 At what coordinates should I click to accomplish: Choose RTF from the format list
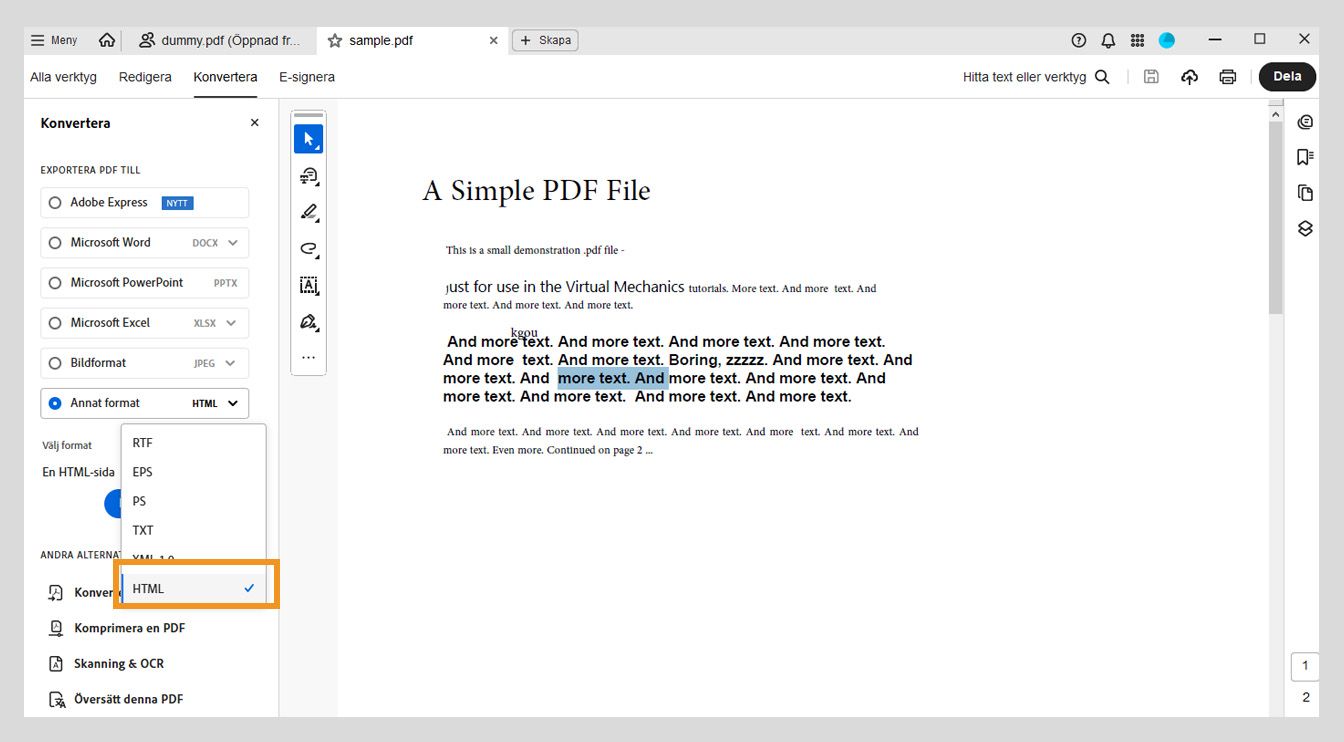(194, 443)
